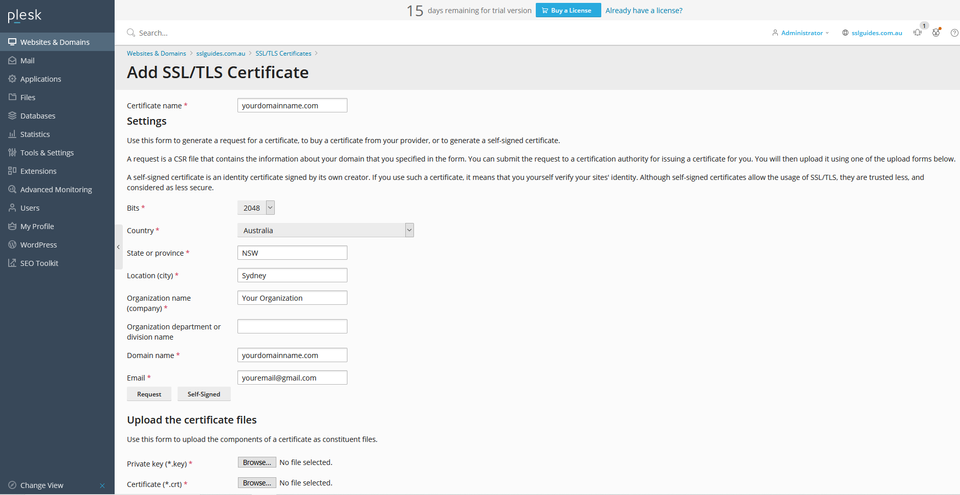Click the Extensions icon in sidebar

click(12, 171)
